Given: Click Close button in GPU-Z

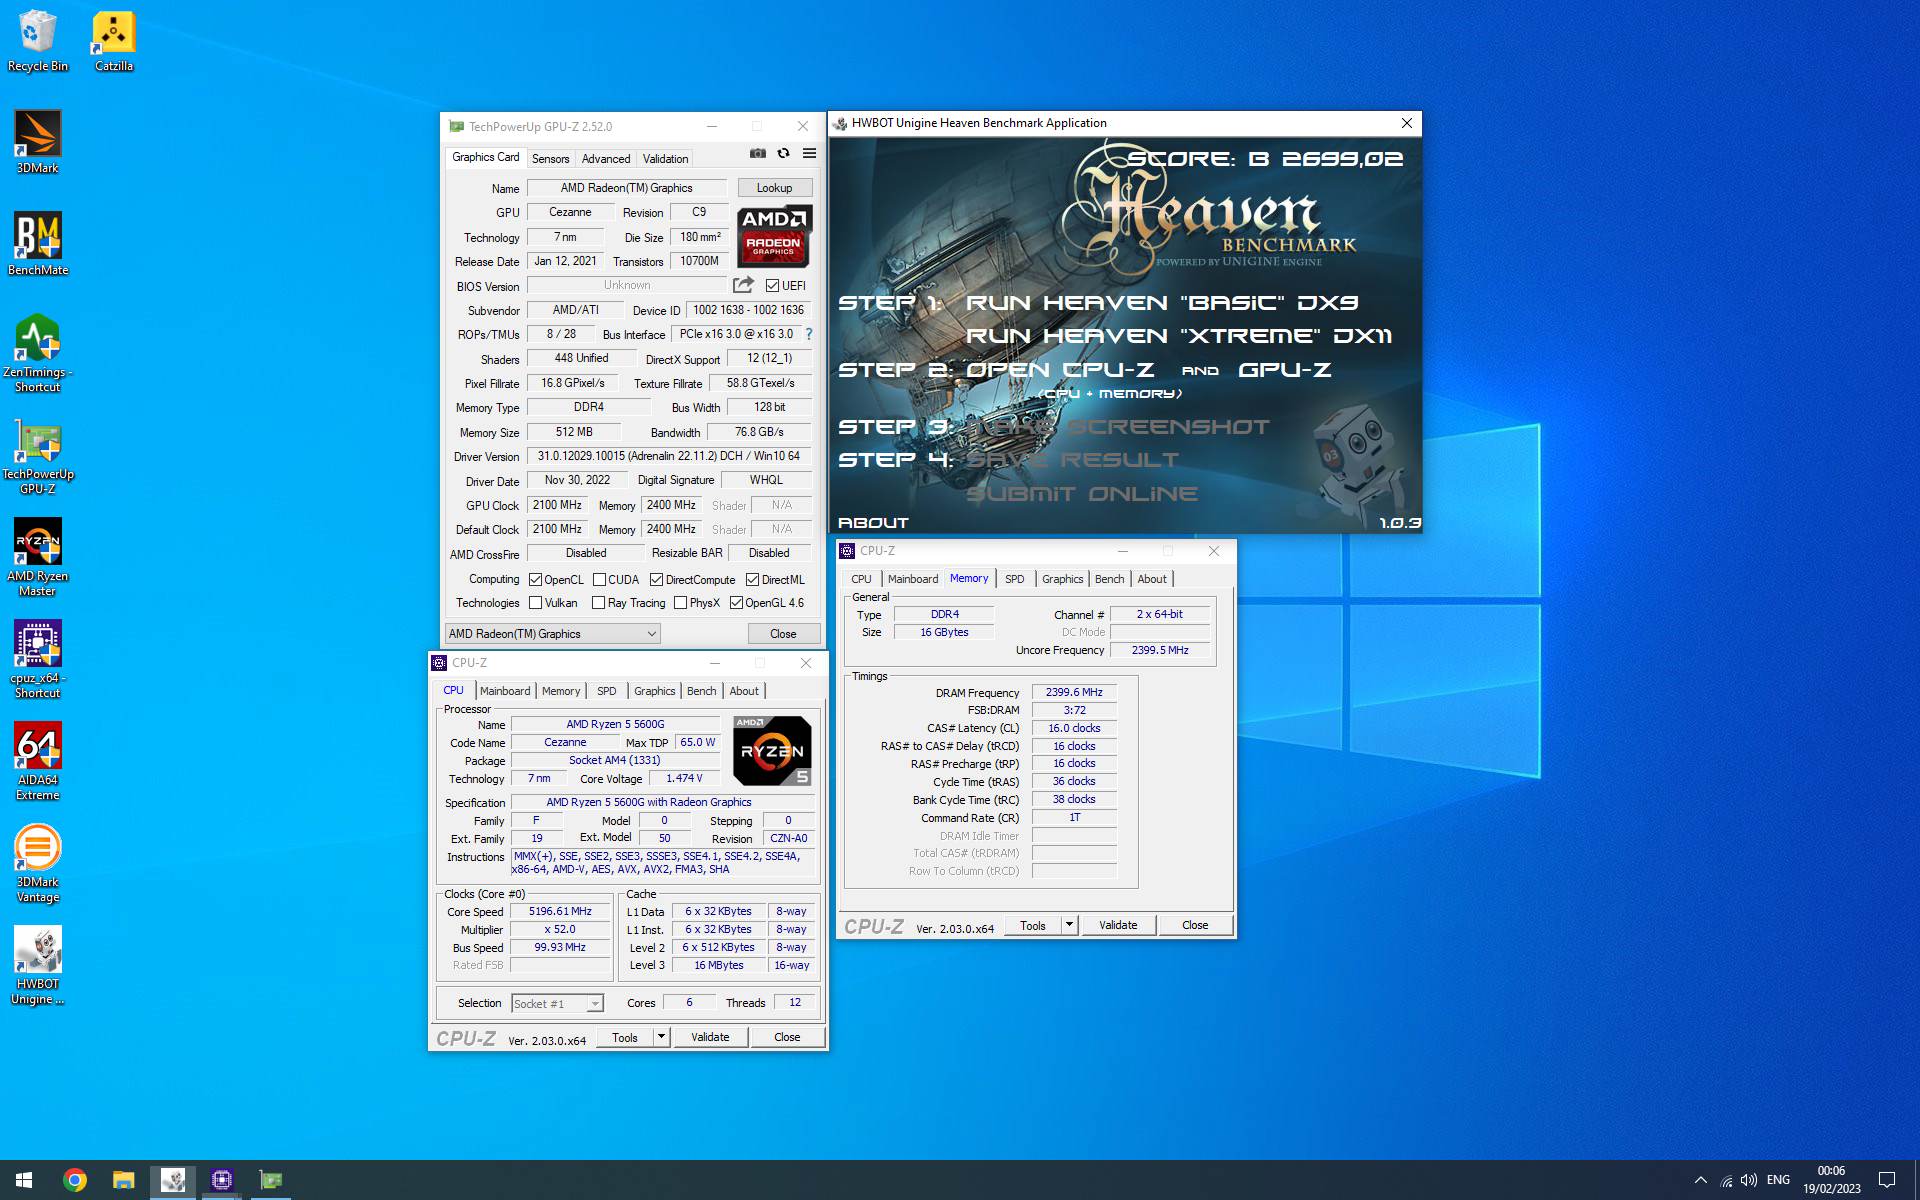Looking at the screenshot, I should 783,634.
